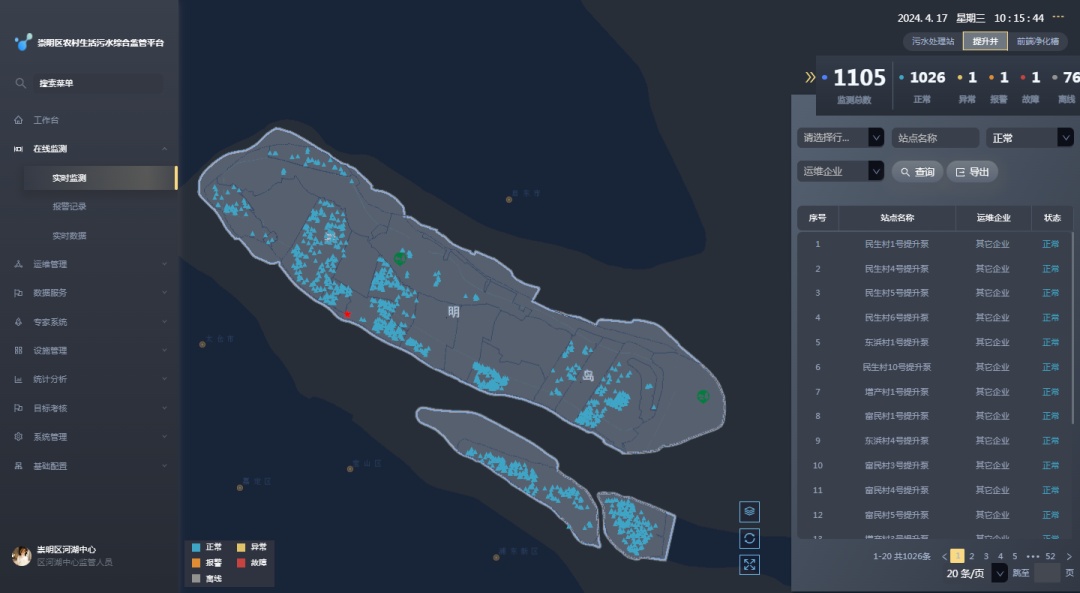The image size is (1080, 593).
Task: Click 正常 status link for 东浜村1号提升泵
Action: click(x=1050, y=342)
